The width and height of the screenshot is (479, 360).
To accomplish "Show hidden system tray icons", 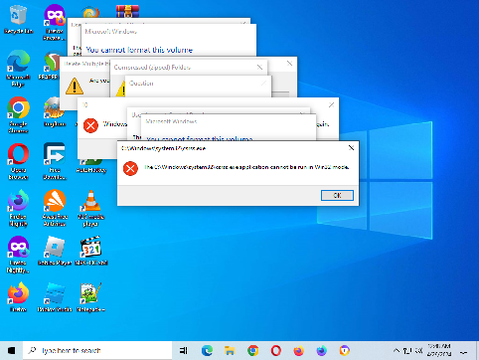I will pyautogui.click(x=396, y=350).
